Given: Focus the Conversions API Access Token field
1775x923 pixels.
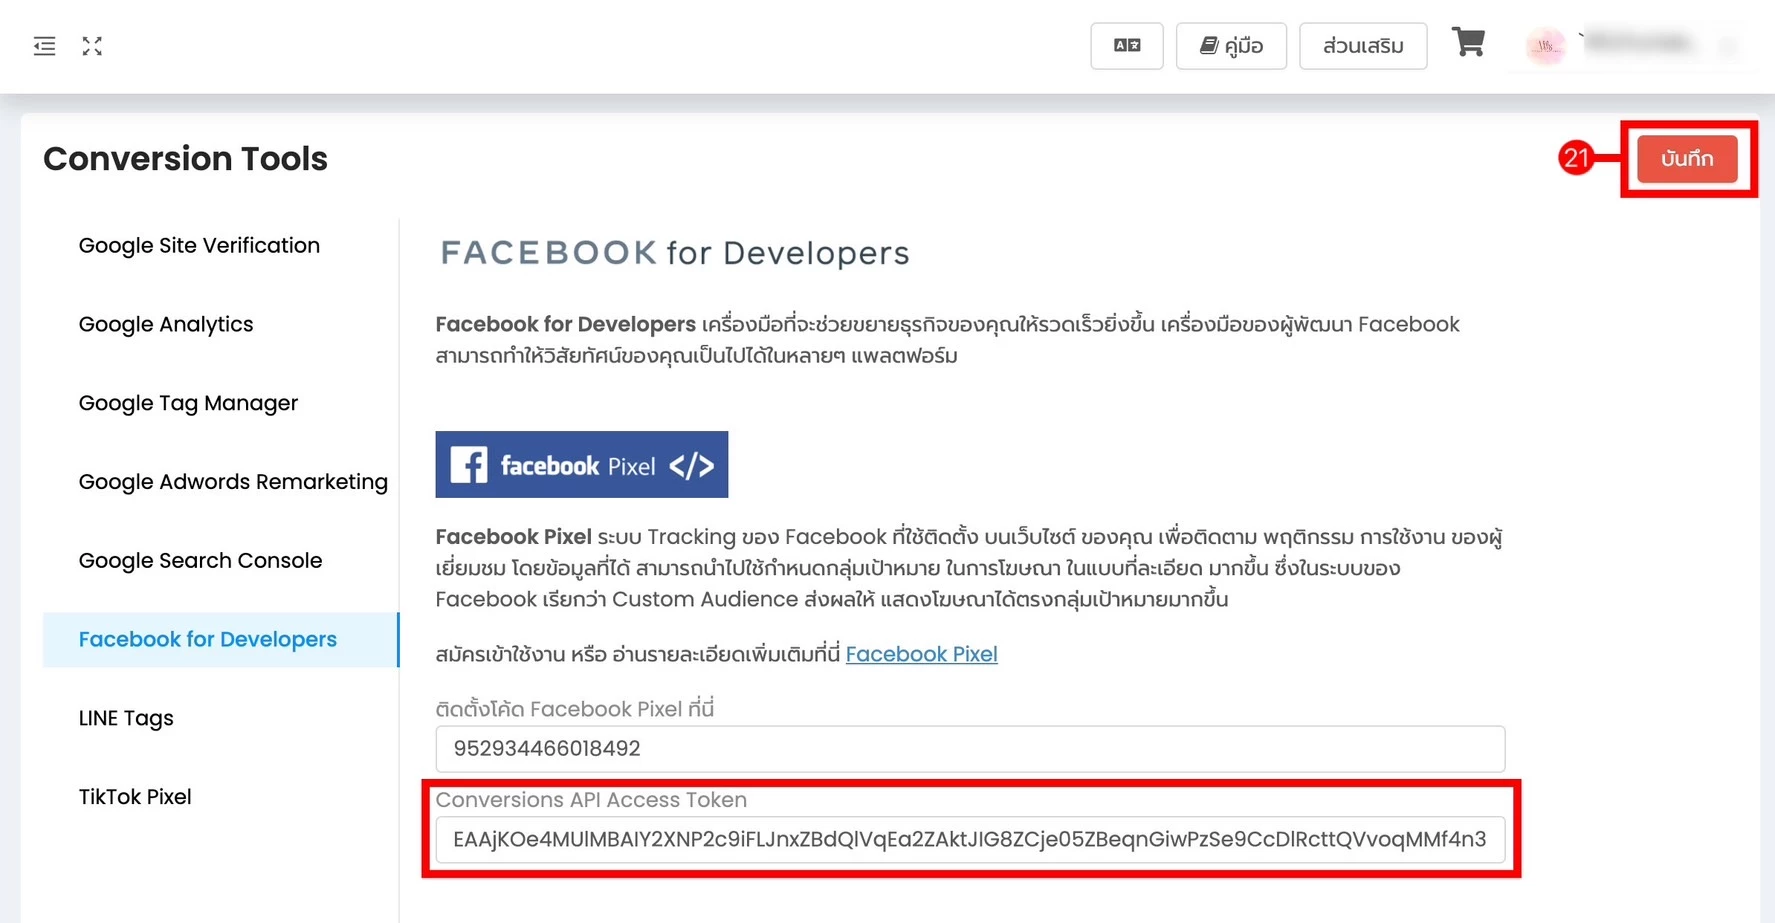Looking at the screenshot, I should click(970, 840).
